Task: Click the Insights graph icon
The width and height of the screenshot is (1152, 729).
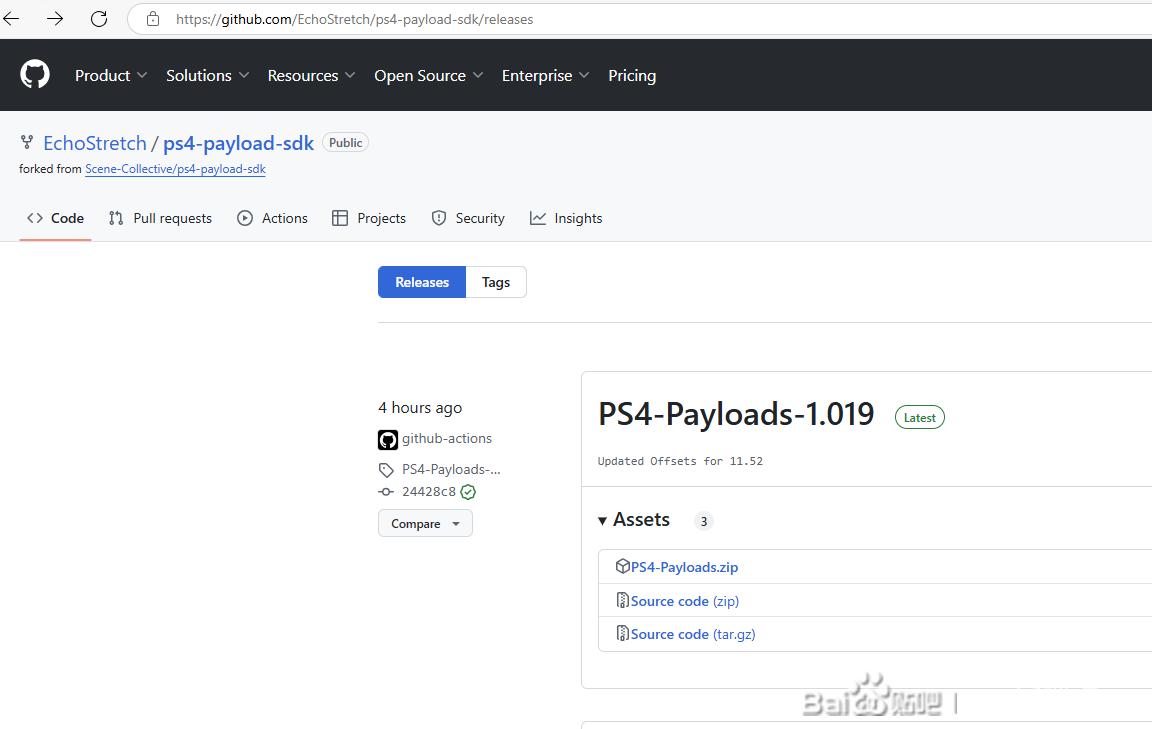Action: (538, 218)
